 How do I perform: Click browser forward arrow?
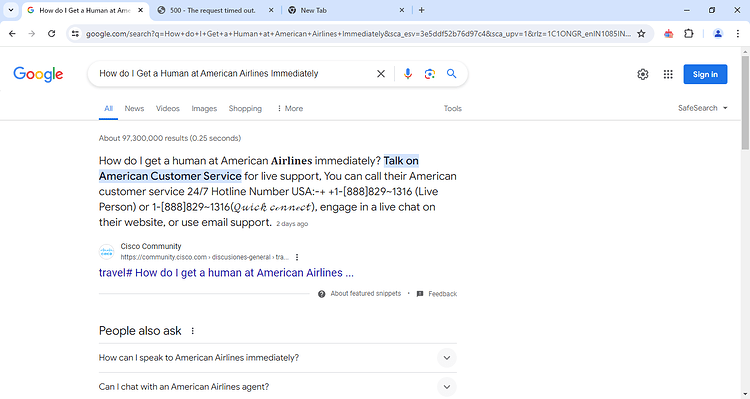[x=32, y=33]
